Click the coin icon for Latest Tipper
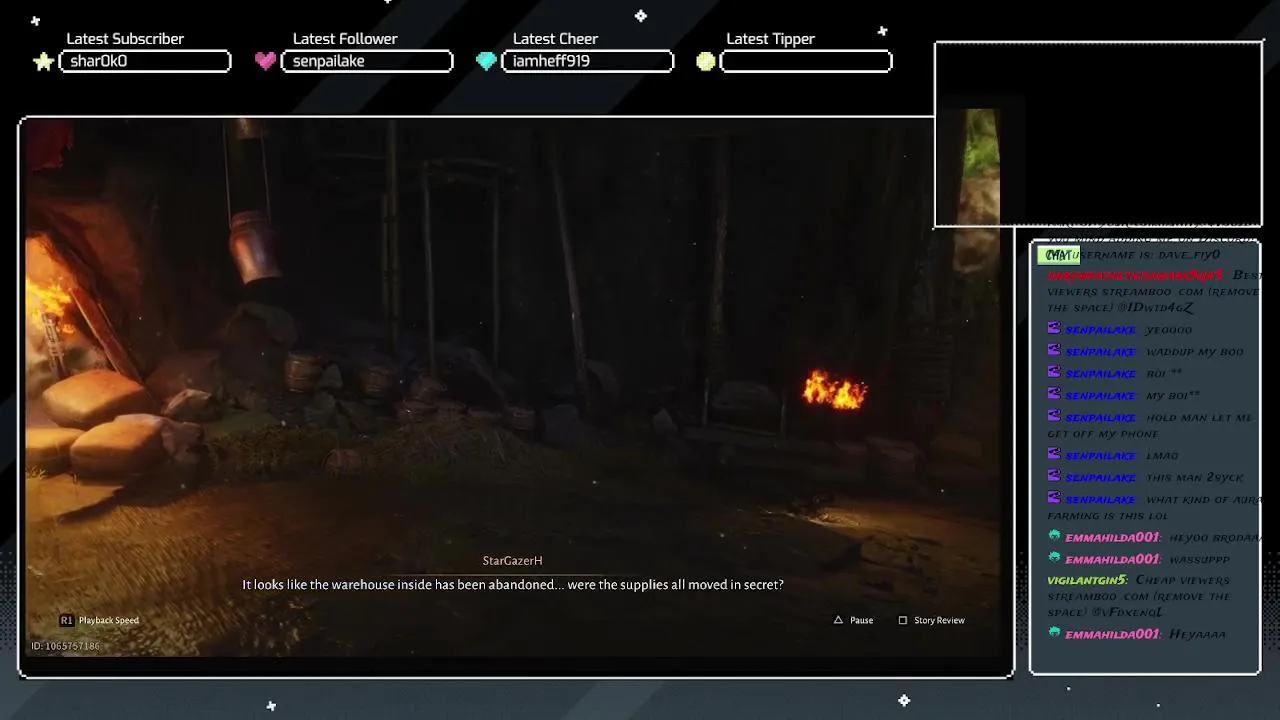The height and width of the screenshot is (720, 1280). (706, 61)
